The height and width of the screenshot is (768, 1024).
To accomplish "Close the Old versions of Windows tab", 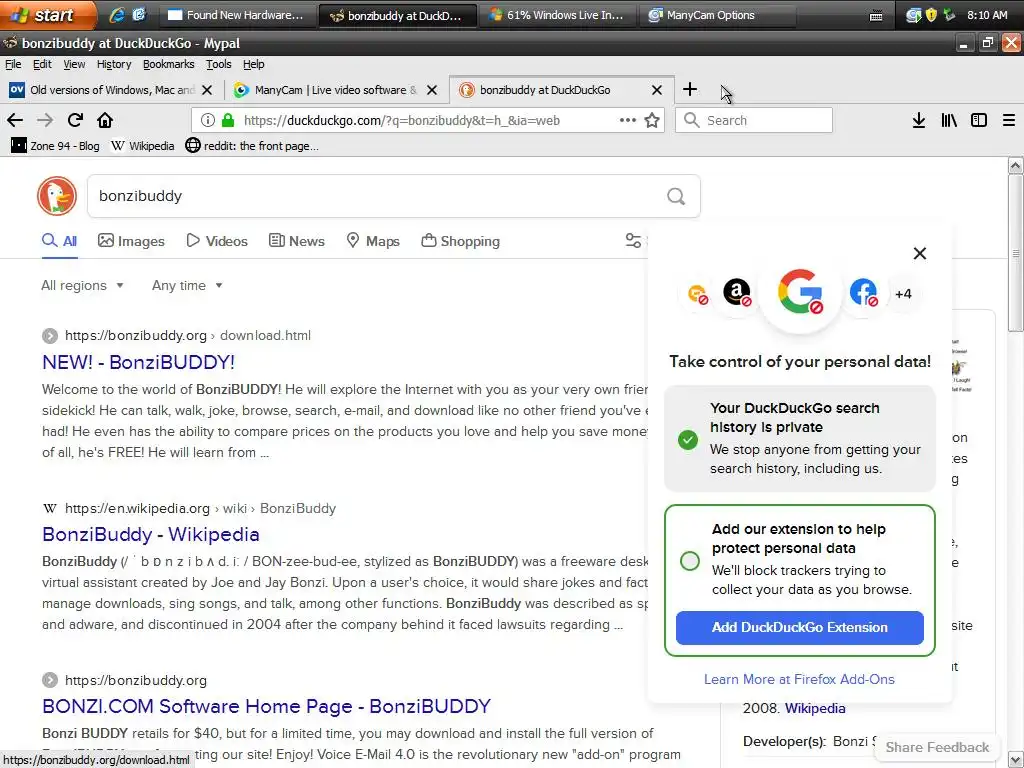I will coord(207,90).
